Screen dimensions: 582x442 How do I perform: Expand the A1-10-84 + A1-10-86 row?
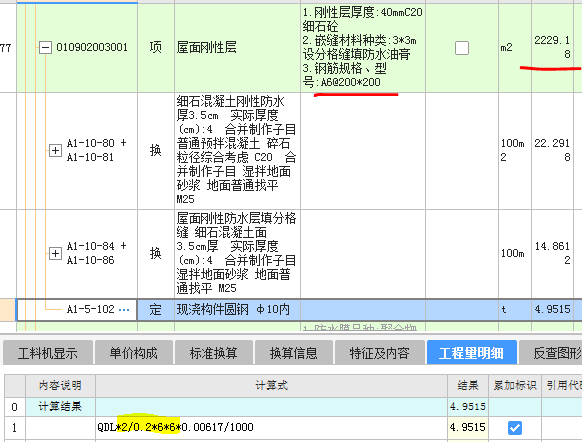pos(55,253)
